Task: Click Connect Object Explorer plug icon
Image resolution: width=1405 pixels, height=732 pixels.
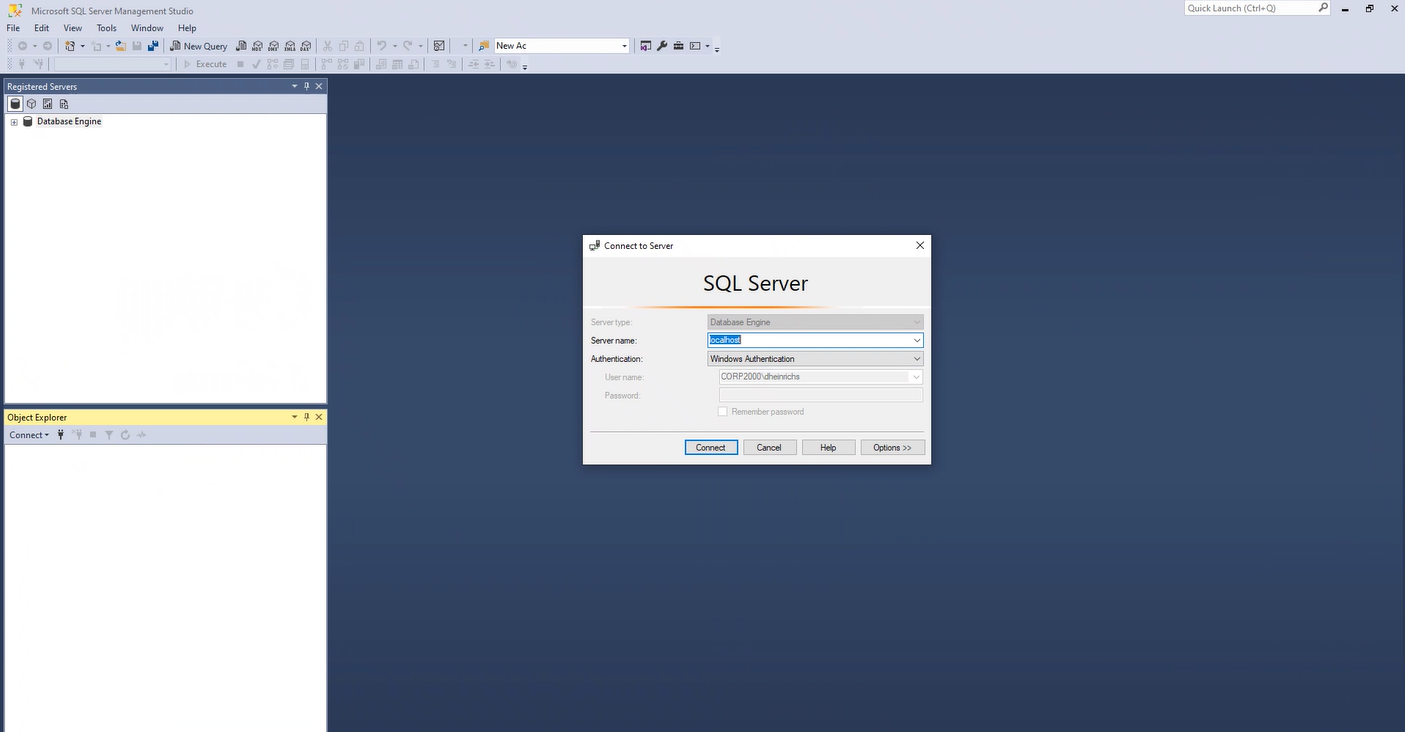Action: click(61, 435)
